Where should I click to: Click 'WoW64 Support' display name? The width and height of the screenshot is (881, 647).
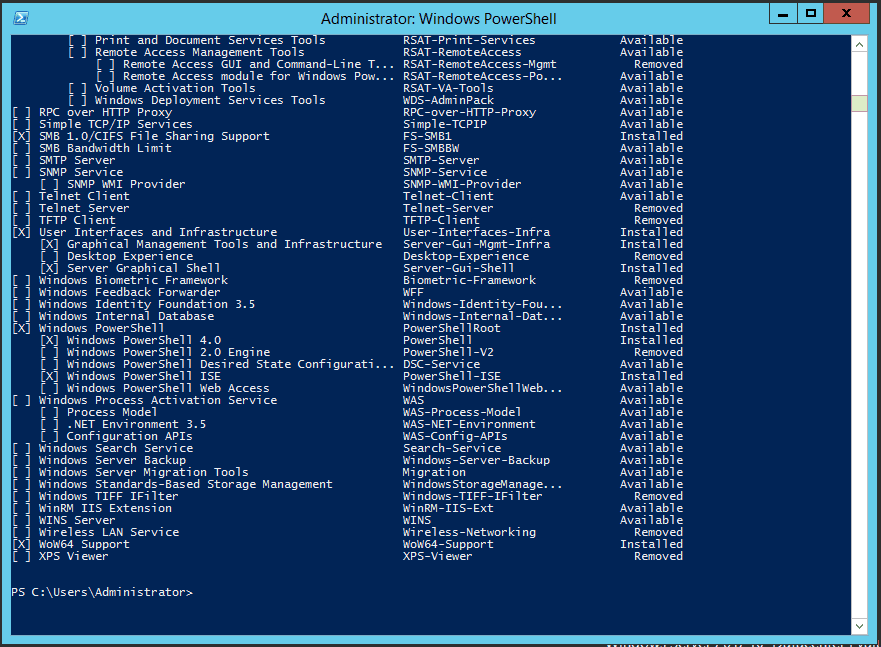(x=84, y=544)
